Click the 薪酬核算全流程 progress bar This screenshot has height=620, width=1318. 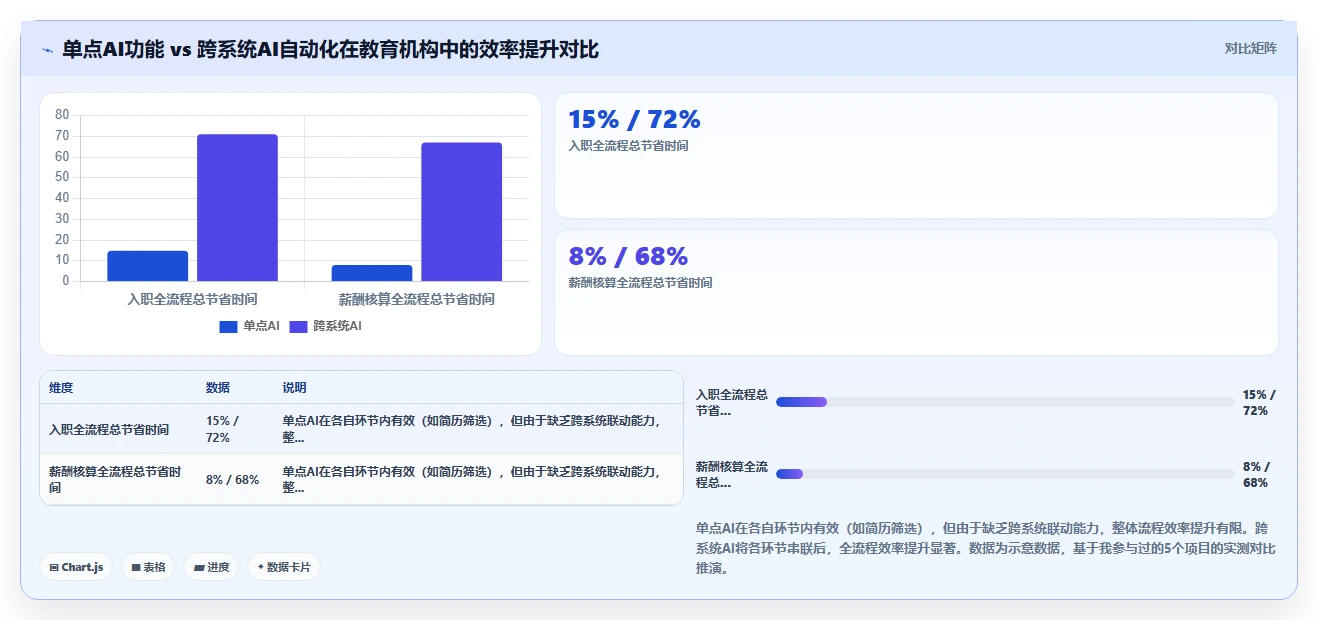(1005, 474)
